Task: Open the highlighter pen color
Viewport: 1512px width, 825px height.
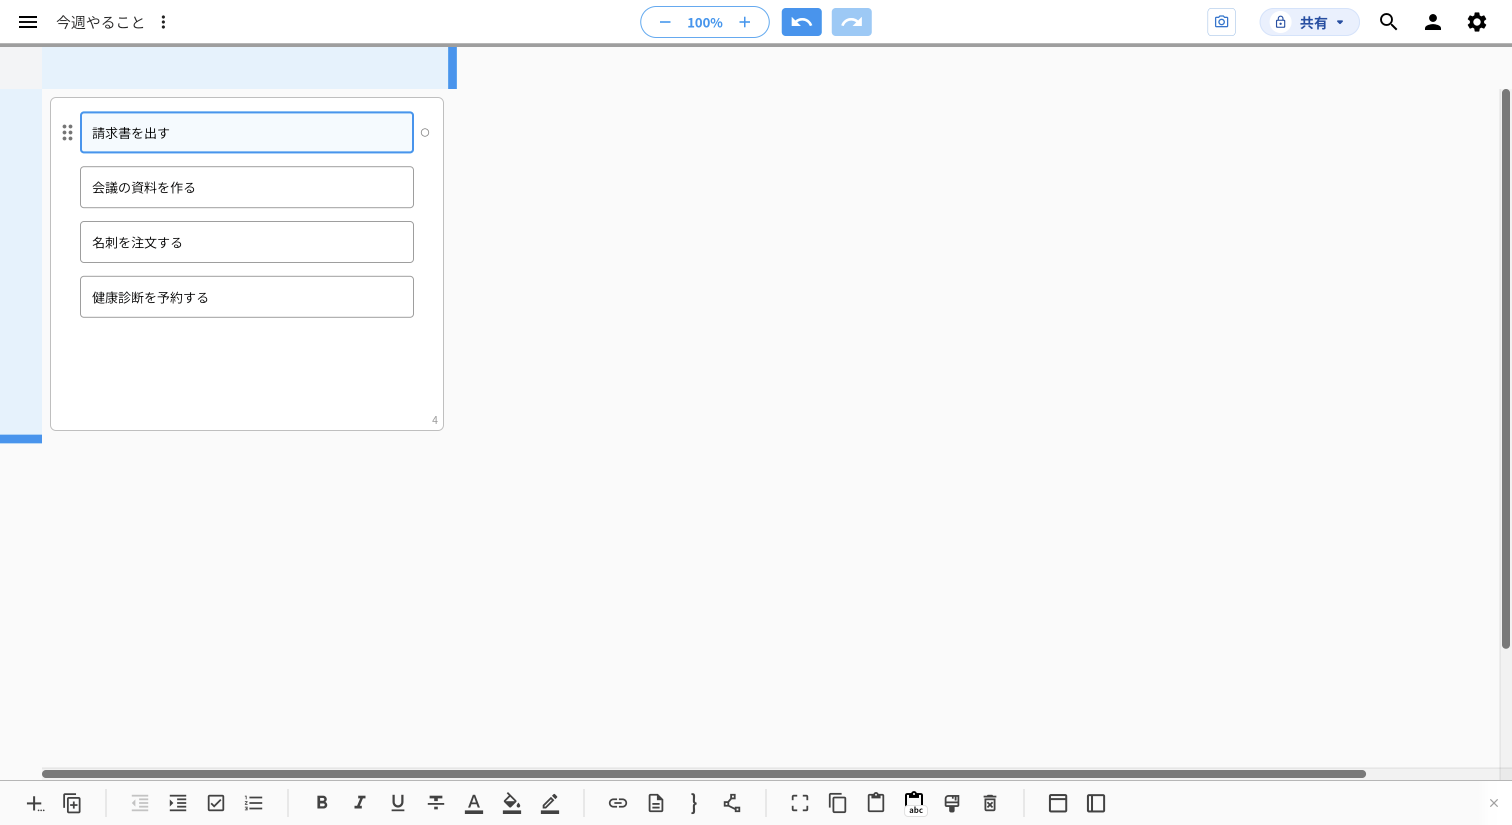Action: pyautogui.click(x=550, y=803)
